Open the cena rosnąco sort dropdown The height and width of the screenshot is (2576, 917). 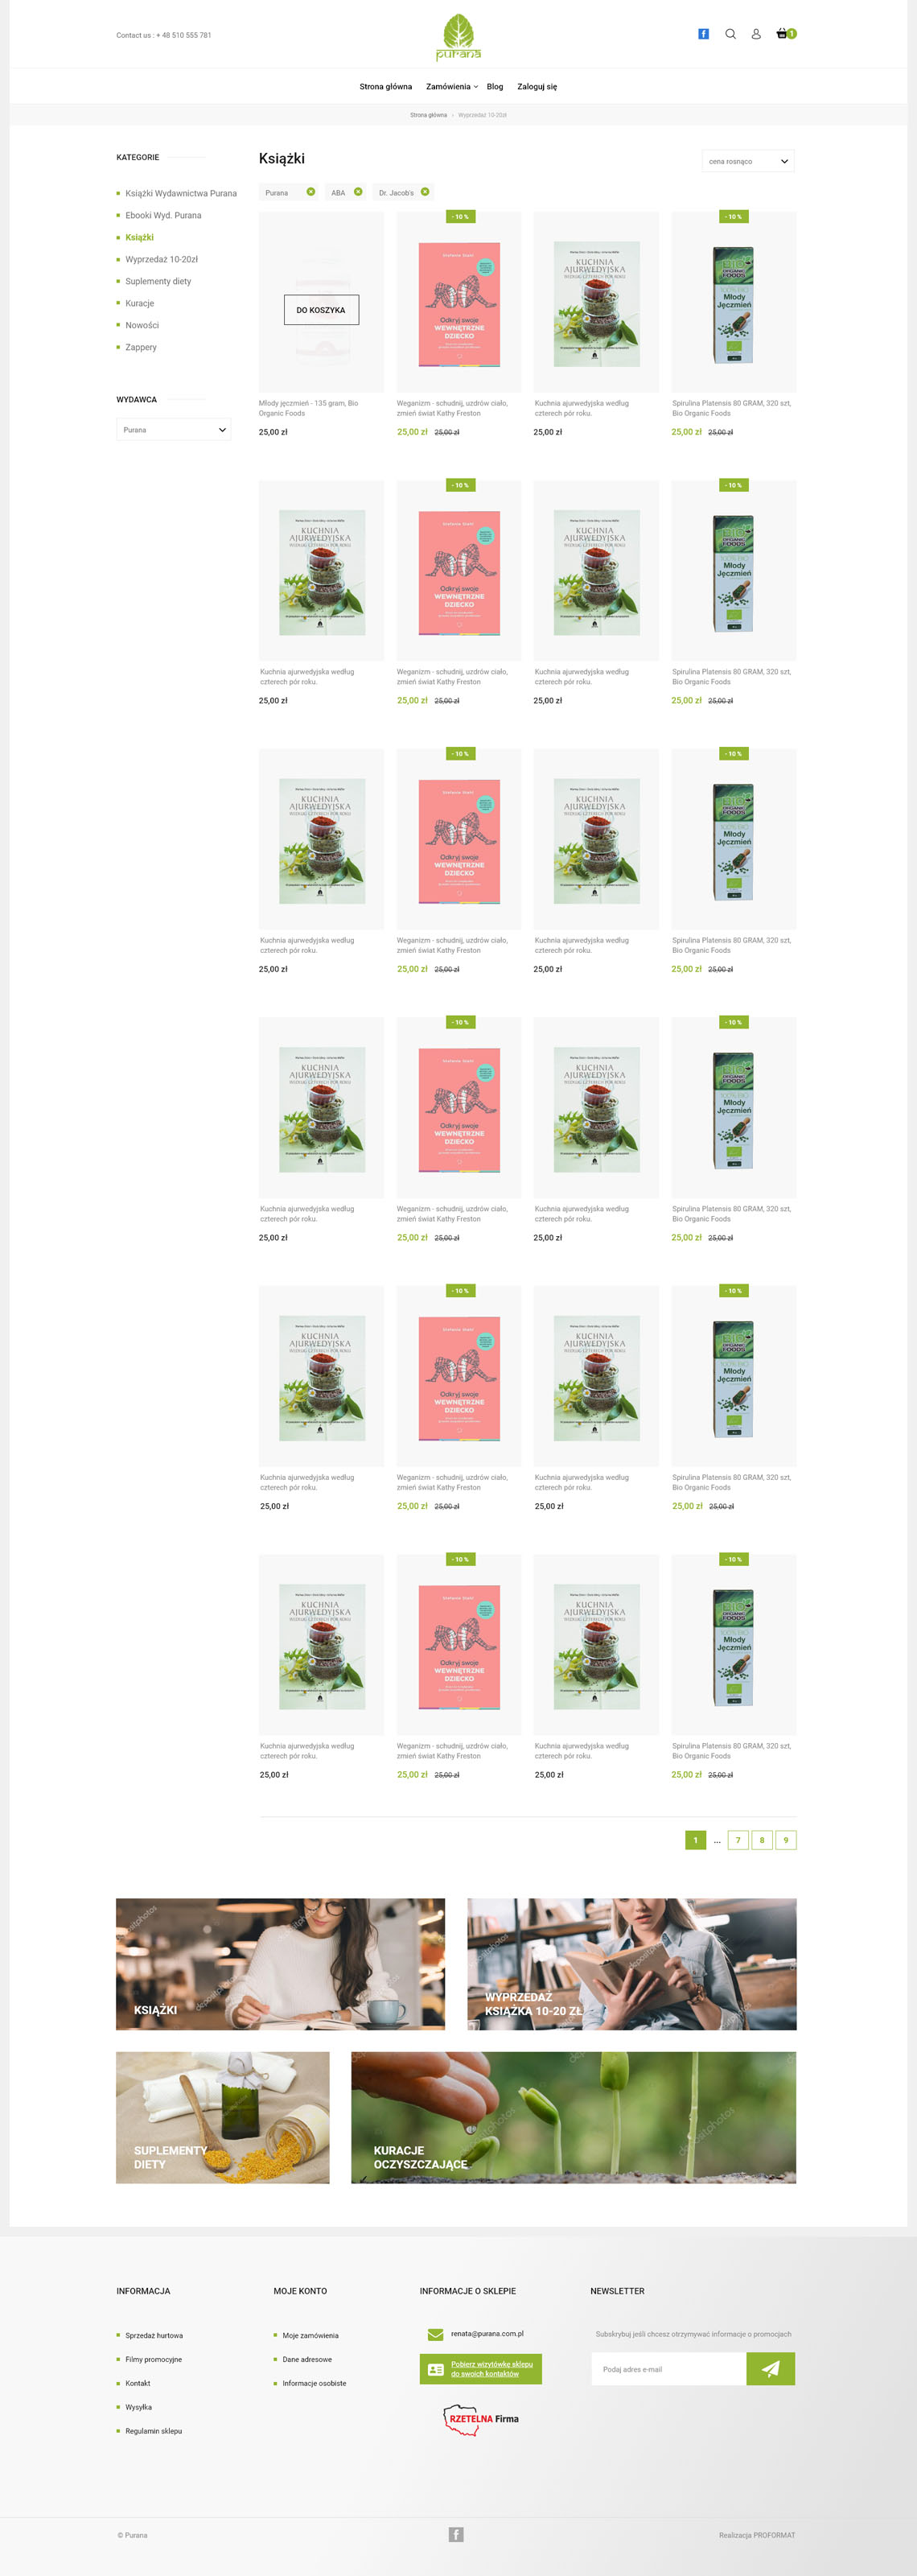tap(748, 161)
